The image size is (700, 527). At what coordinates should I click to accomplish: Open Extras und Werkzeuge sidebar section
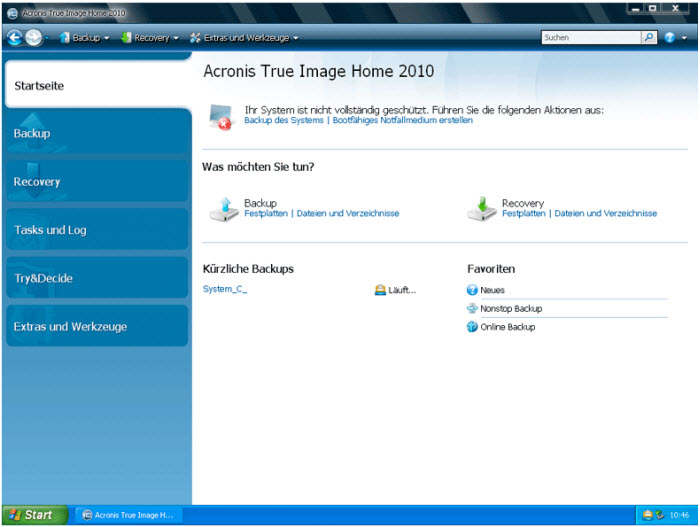tap(97, 326)
